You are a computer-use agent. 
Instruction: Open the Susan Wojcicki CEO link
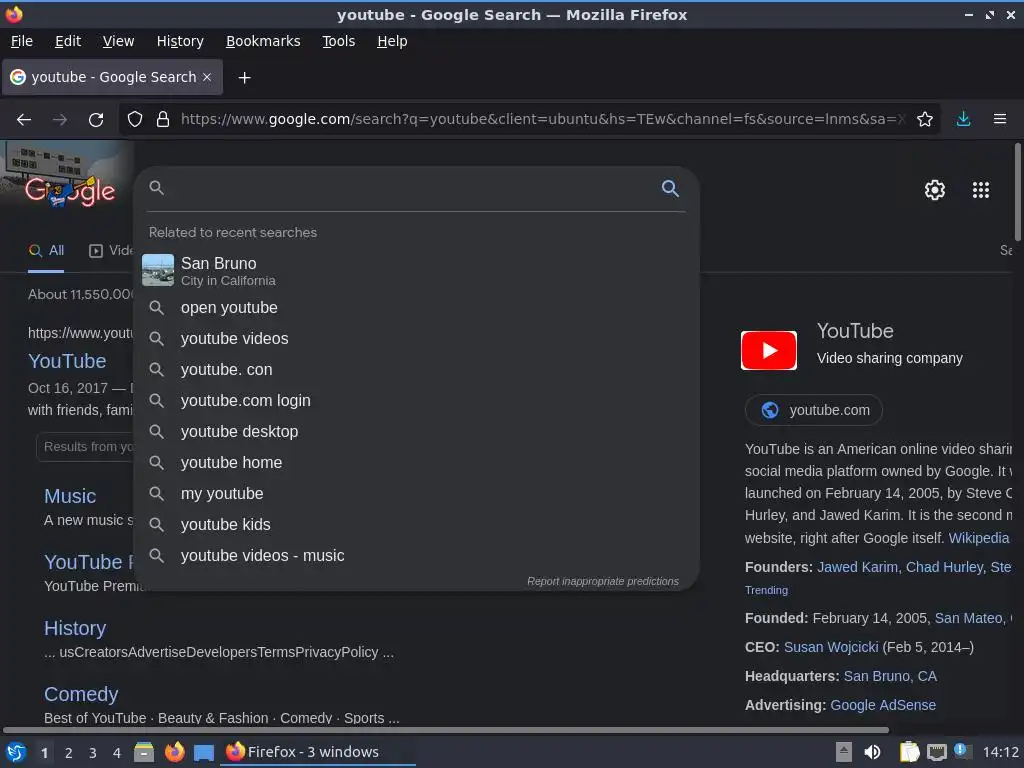point(831,647)
